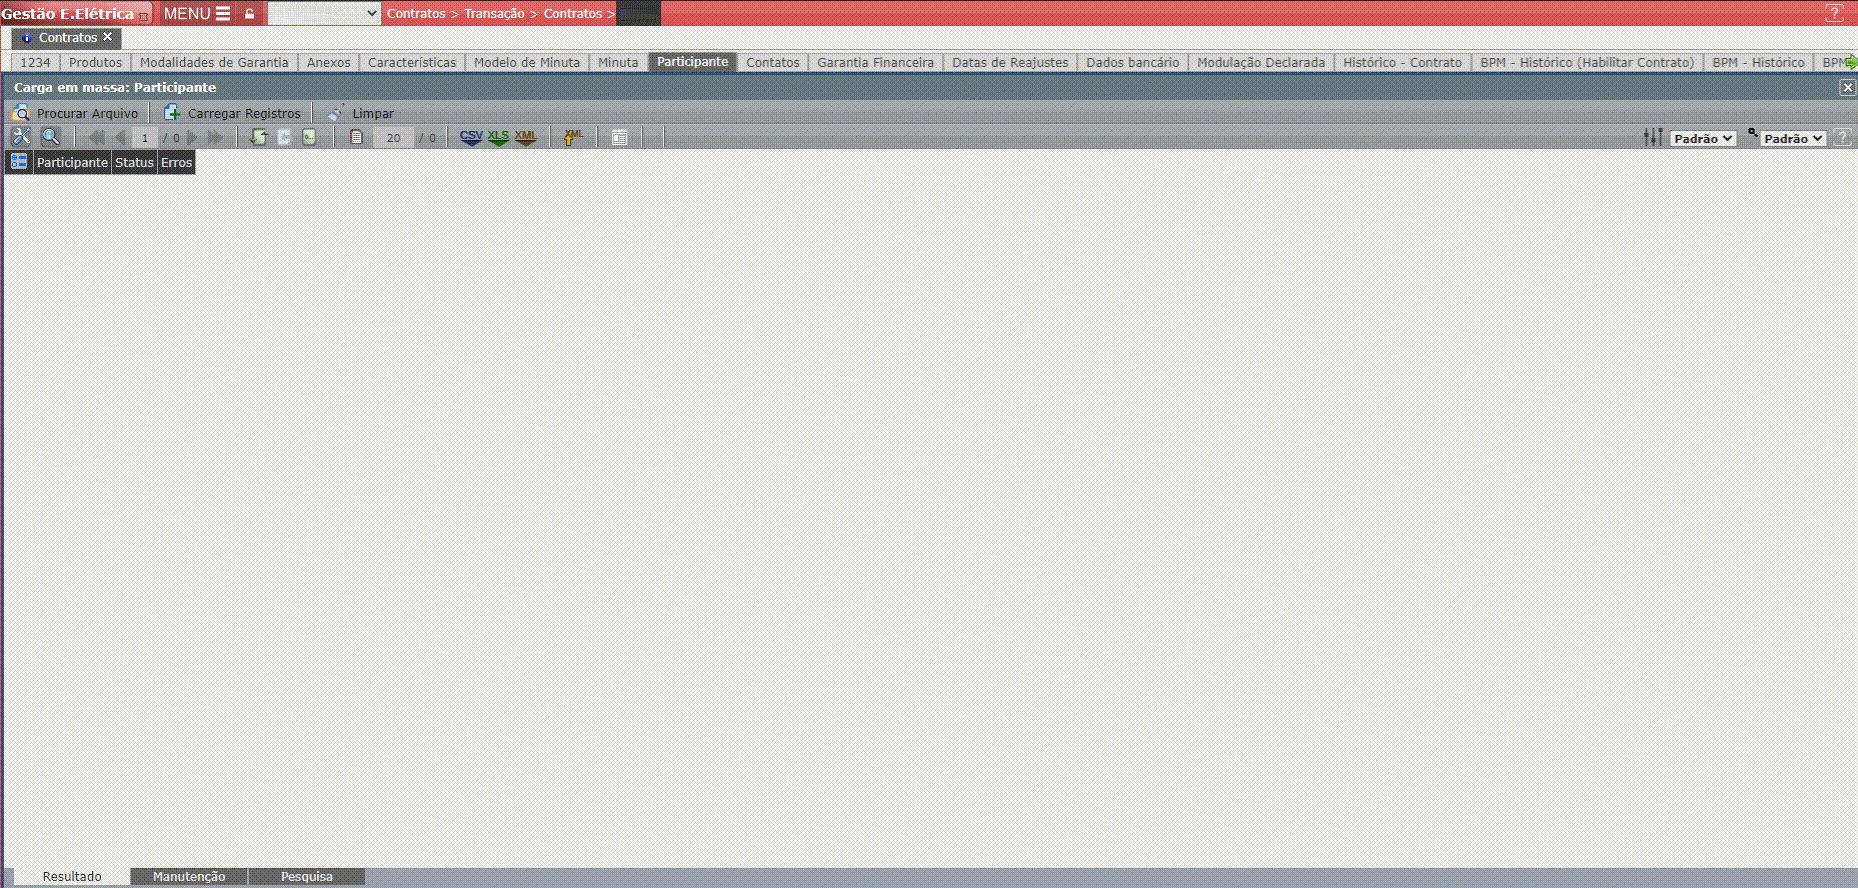The width and height of the screenshot is (1858, 888).
Task: Sort by Erros column header
Action: pyautogui.click(x=176, y=162)
